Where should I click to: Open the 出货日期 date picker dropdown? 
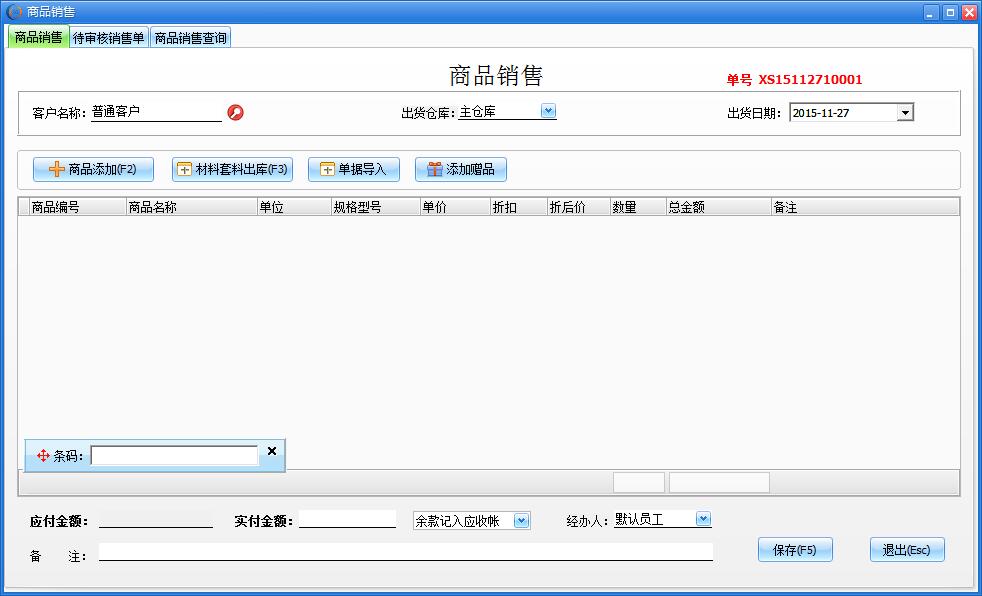tap(905, 113)
